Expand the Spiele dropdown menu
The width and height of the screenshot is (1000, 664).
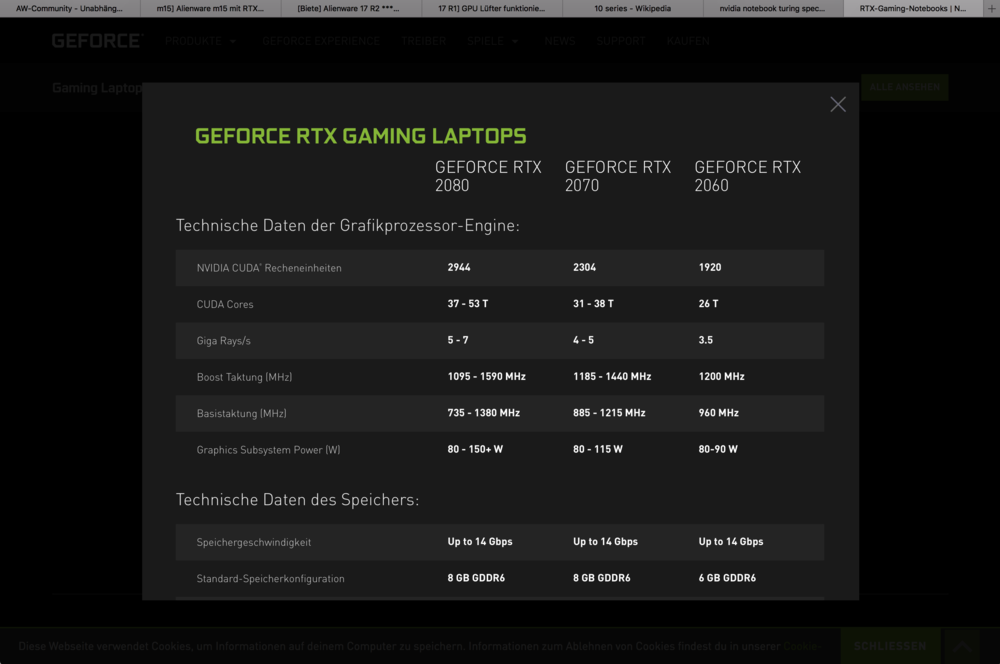493,41
